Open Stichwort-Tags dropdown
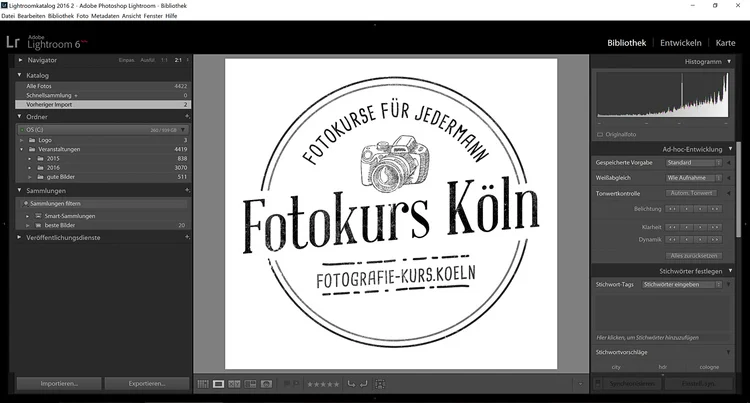Image resolution: width=750 pixels, height=403 pixels. tap(682, 284)
